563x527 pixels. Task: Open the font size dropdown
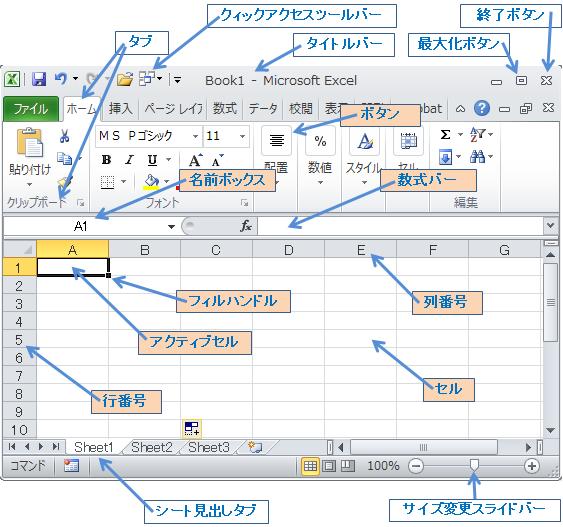pyautogui.click(x=242, y=136)
